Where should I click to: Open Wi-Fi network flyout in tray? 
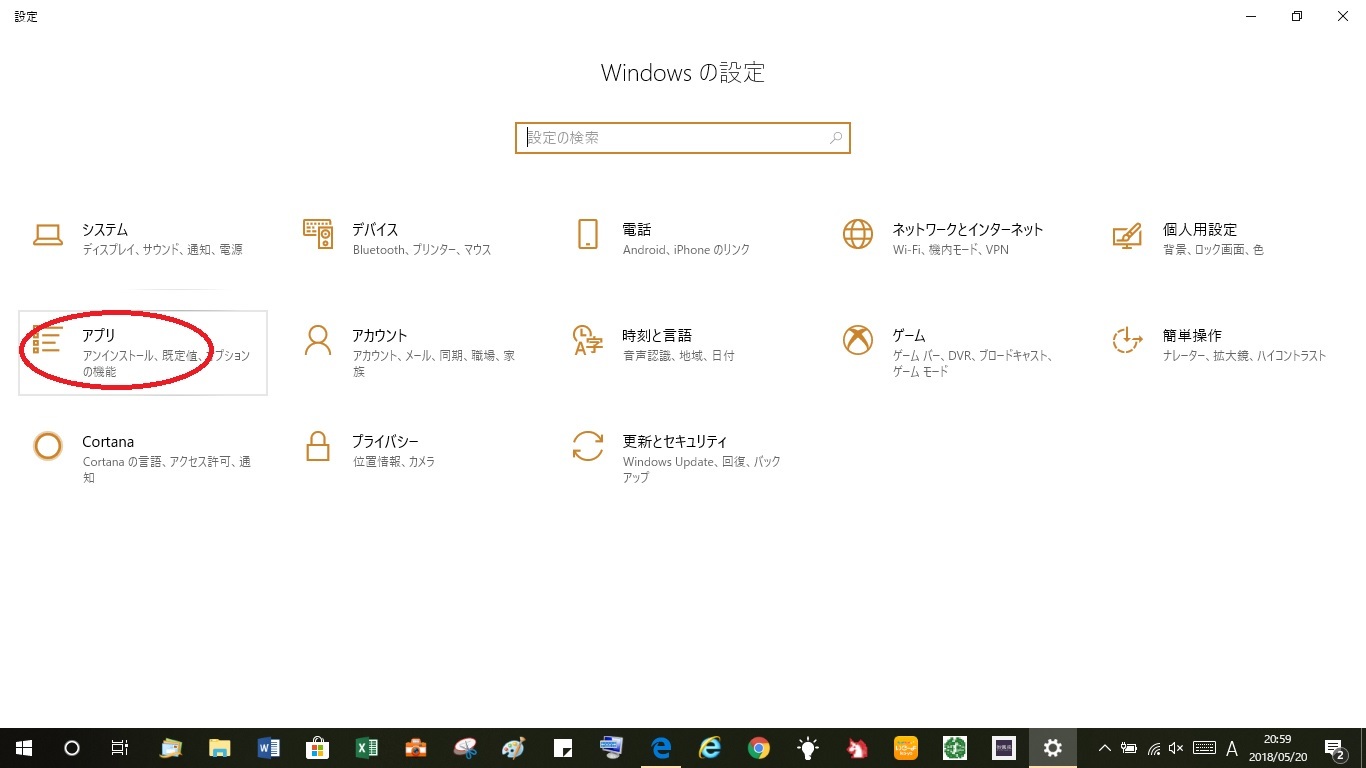[x=1153, y=748]
